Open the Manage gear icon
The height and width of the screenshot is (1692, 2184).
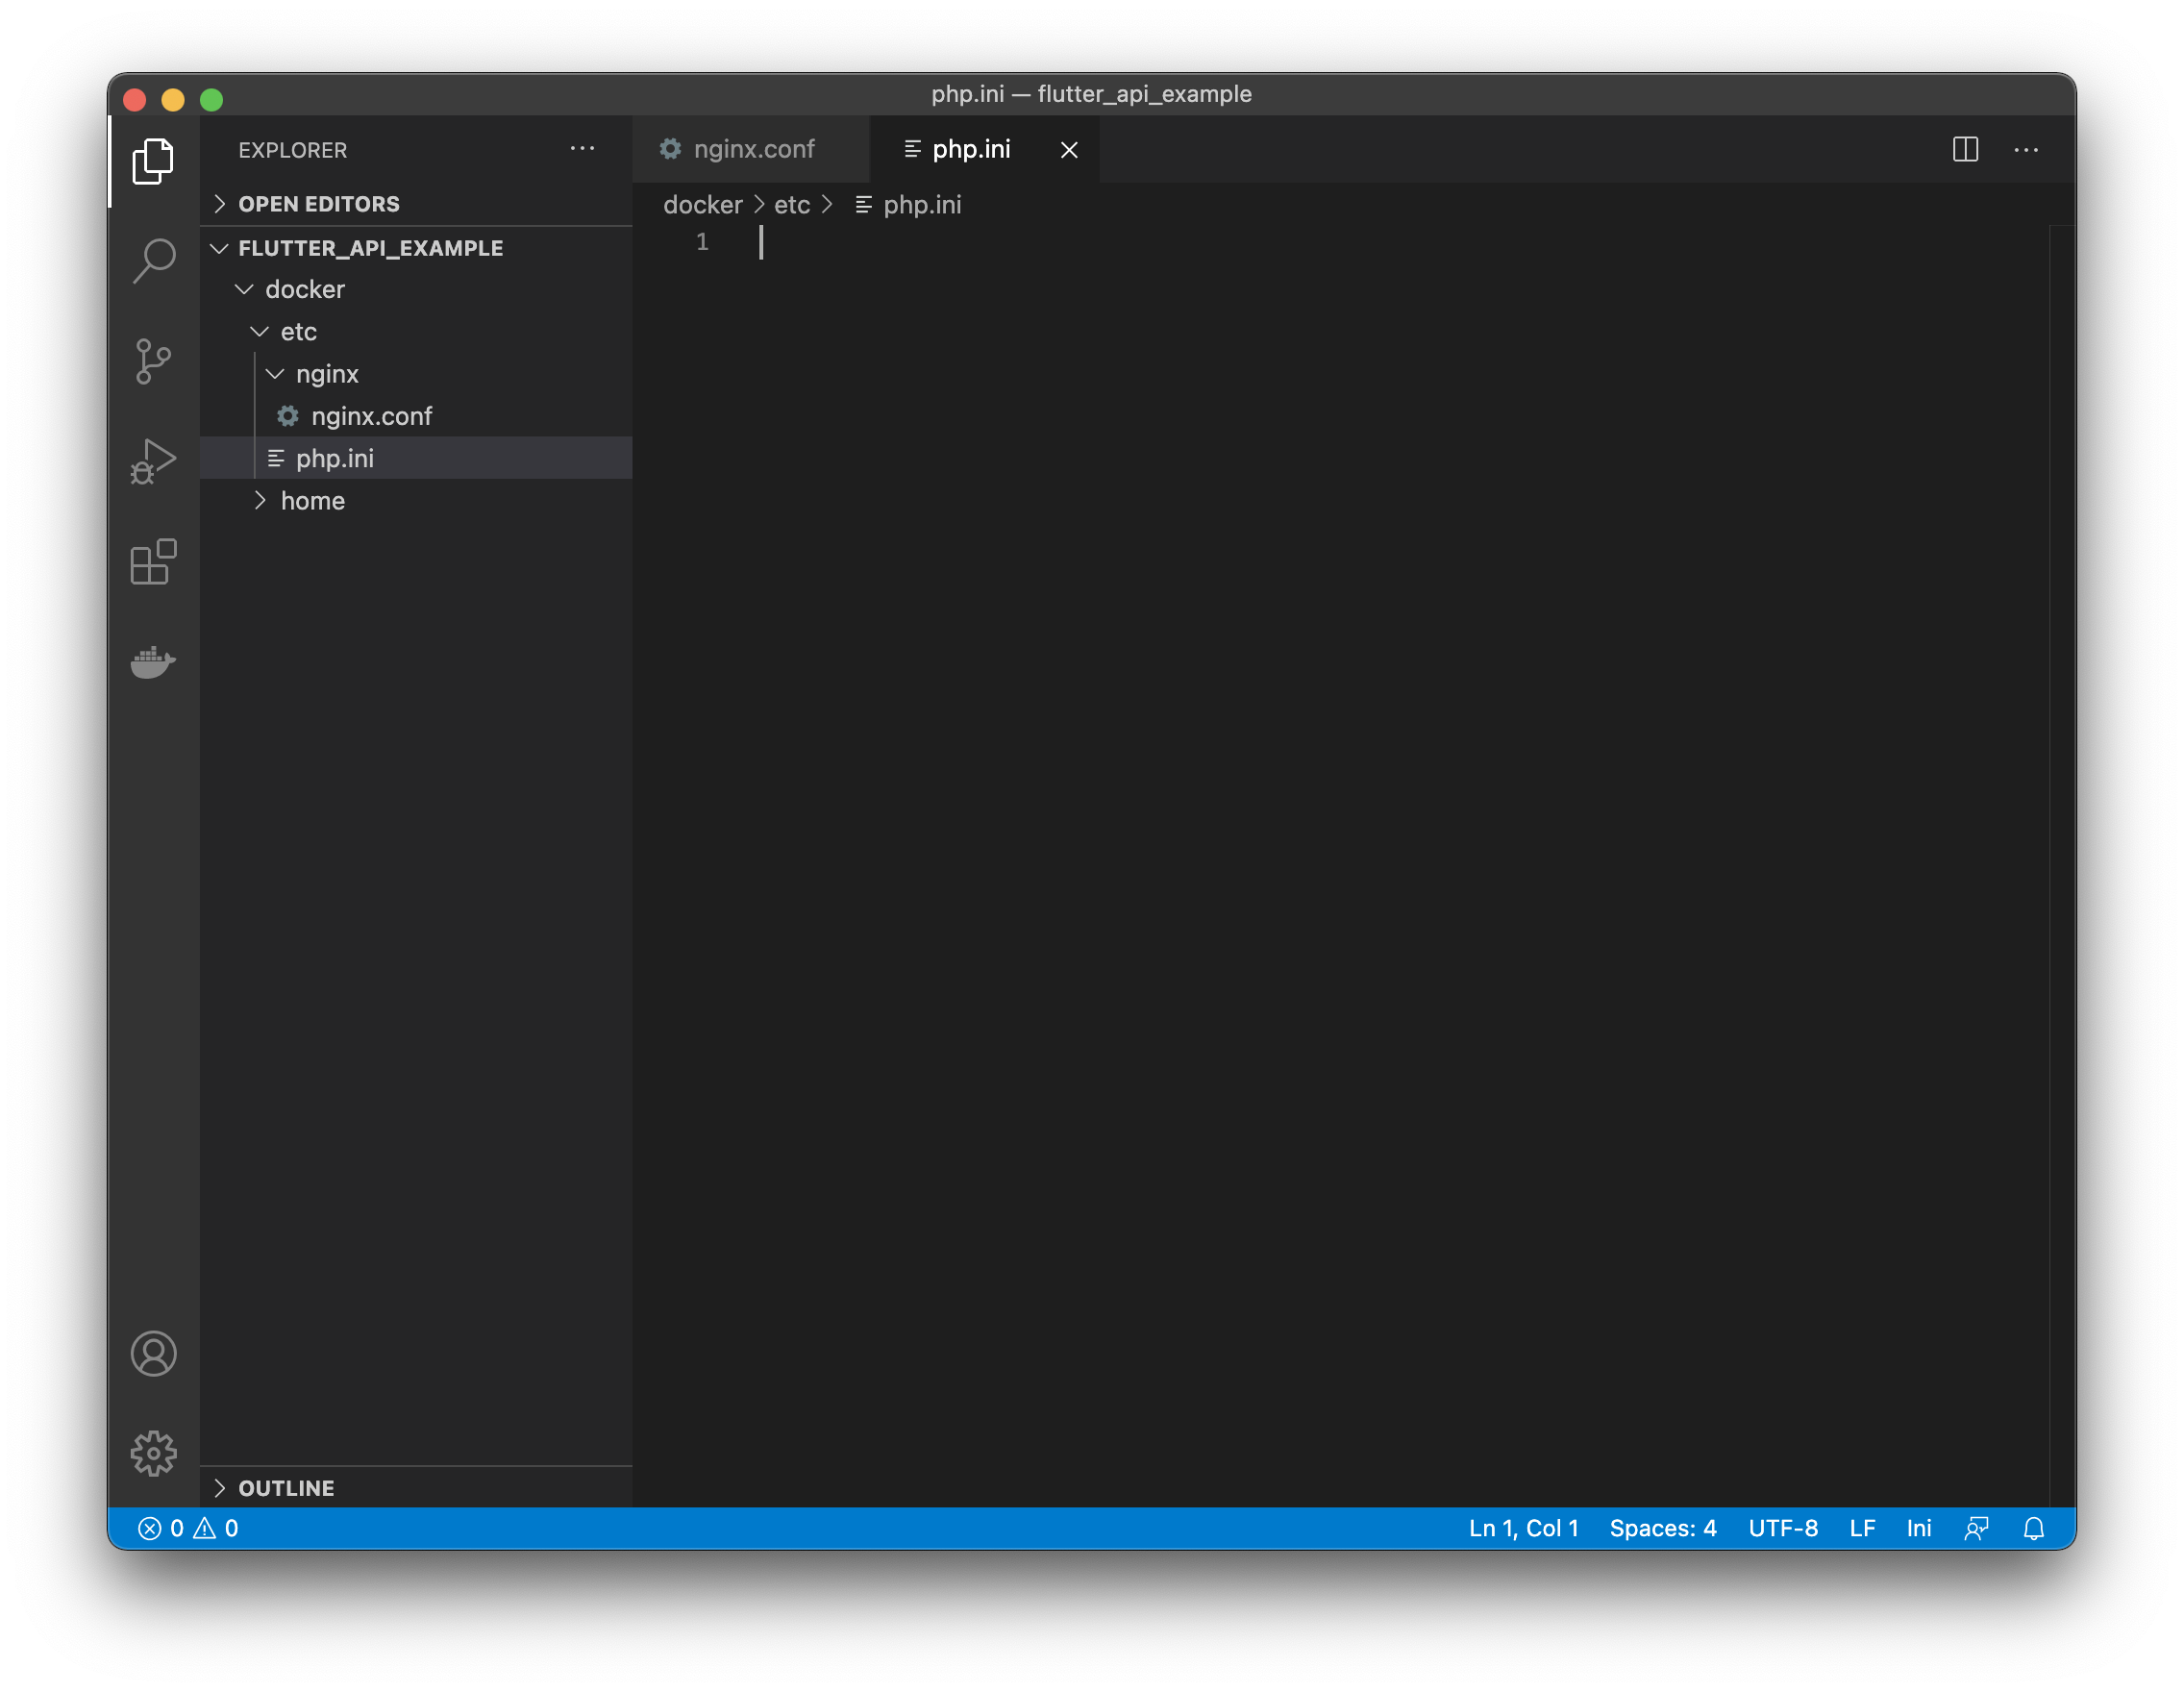click(x=154, y=1453)
